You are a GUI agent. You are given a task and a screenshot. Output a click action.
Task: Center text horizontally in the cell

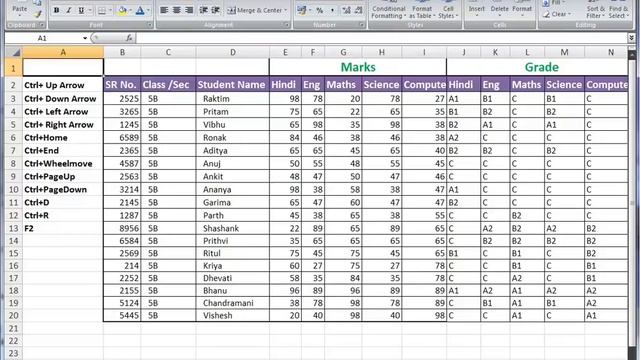pos(177,10)
